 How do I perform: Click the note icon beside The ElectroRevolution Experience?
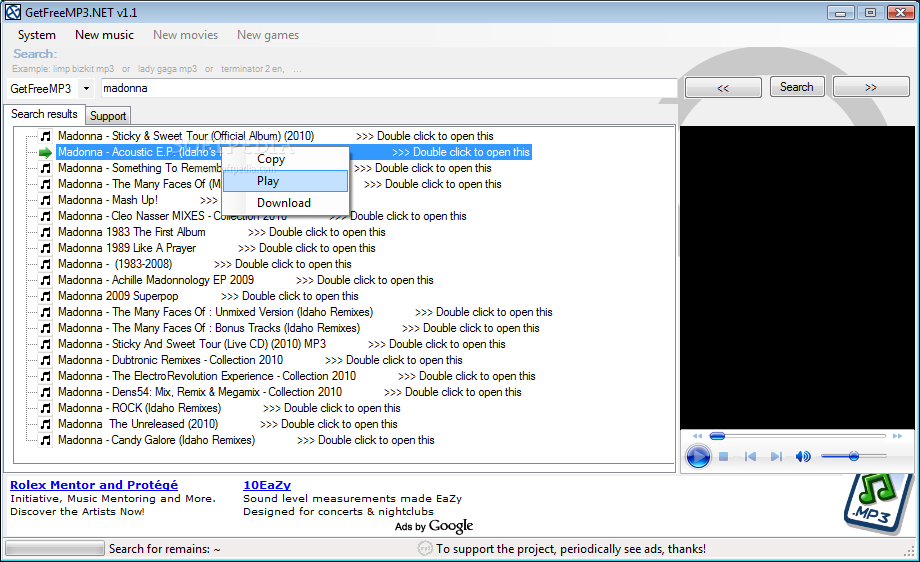(45, 376)
